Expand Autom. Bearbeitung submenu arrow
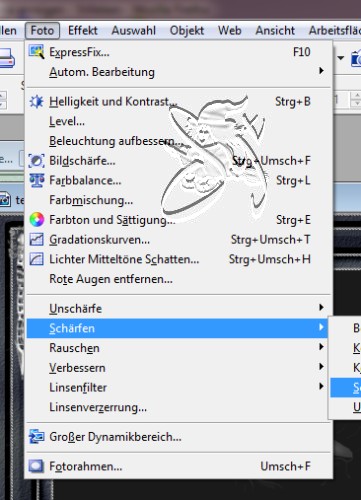Viewport: 361px width, 500px height. click(321, 71)
